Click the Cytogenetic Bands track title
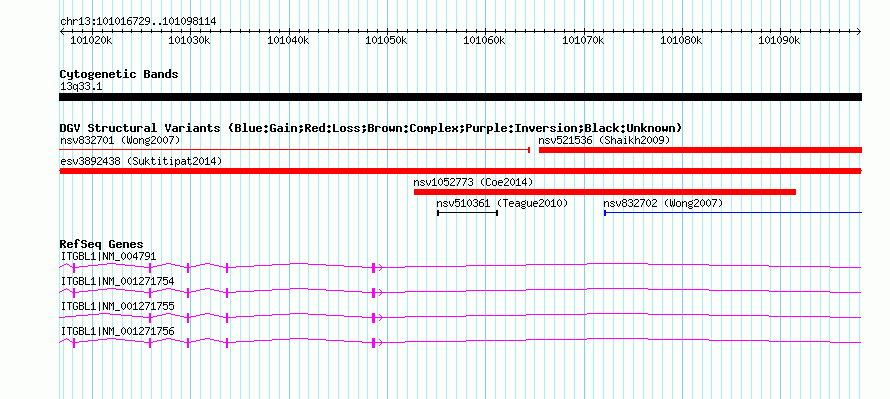Image resolution: width=890 pixels, height=399 pixels. point(119,74)
